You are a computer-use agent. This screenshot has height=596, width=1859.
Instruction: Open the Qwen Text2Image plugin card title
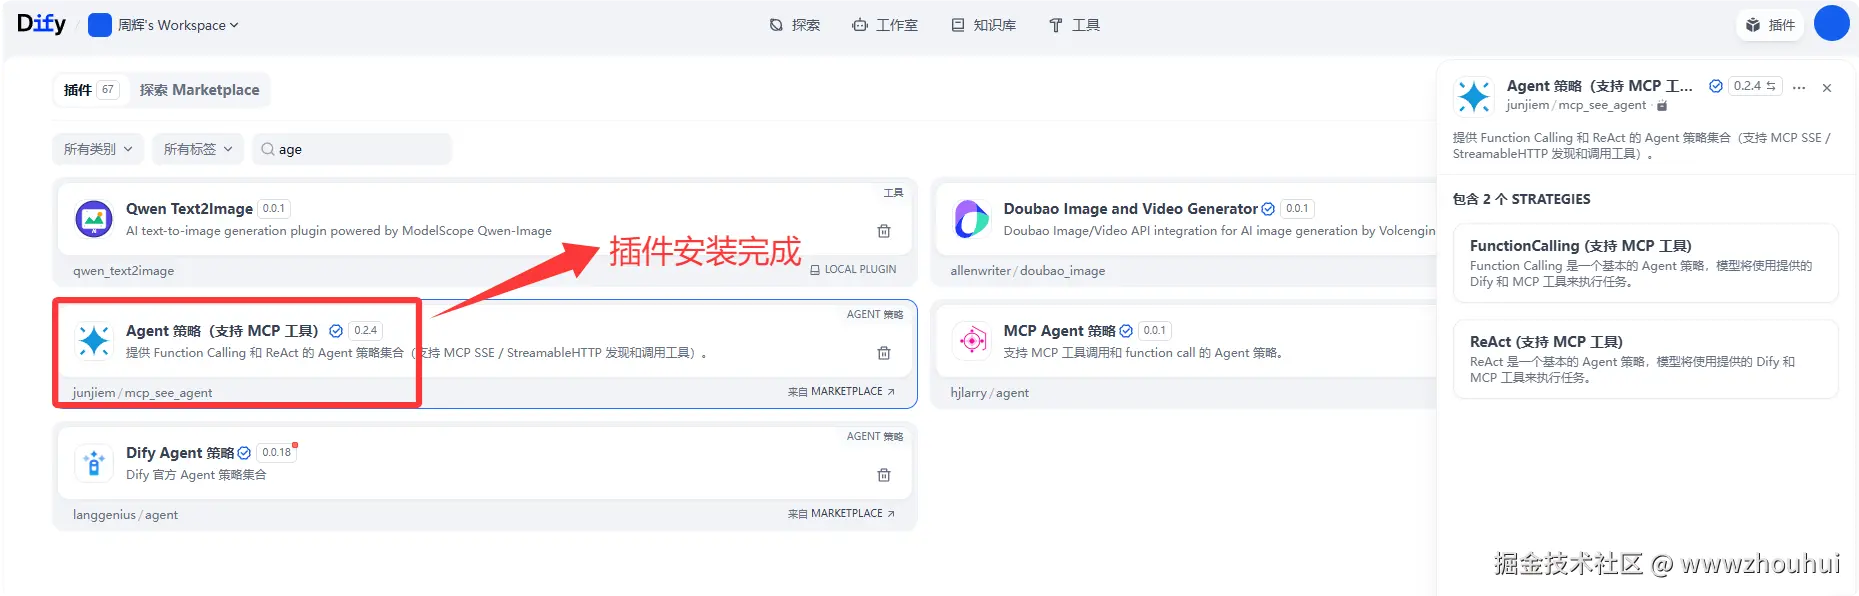click(x=189, y=209)
